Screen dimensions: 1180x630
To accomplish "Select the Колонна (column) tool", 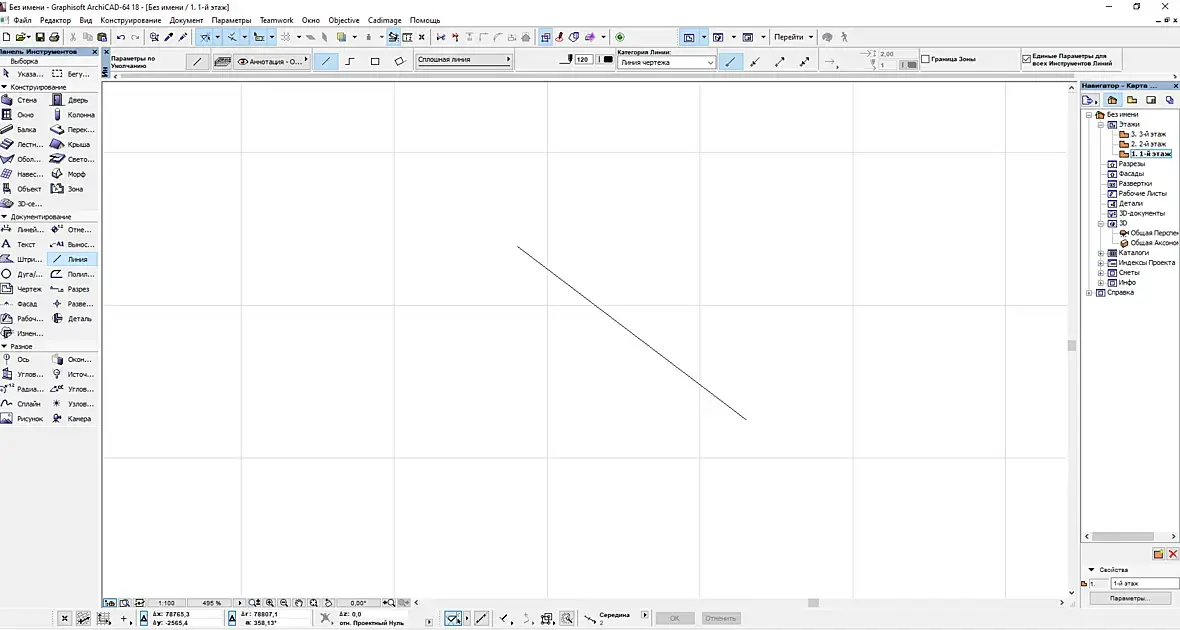I will coord(72,114).
